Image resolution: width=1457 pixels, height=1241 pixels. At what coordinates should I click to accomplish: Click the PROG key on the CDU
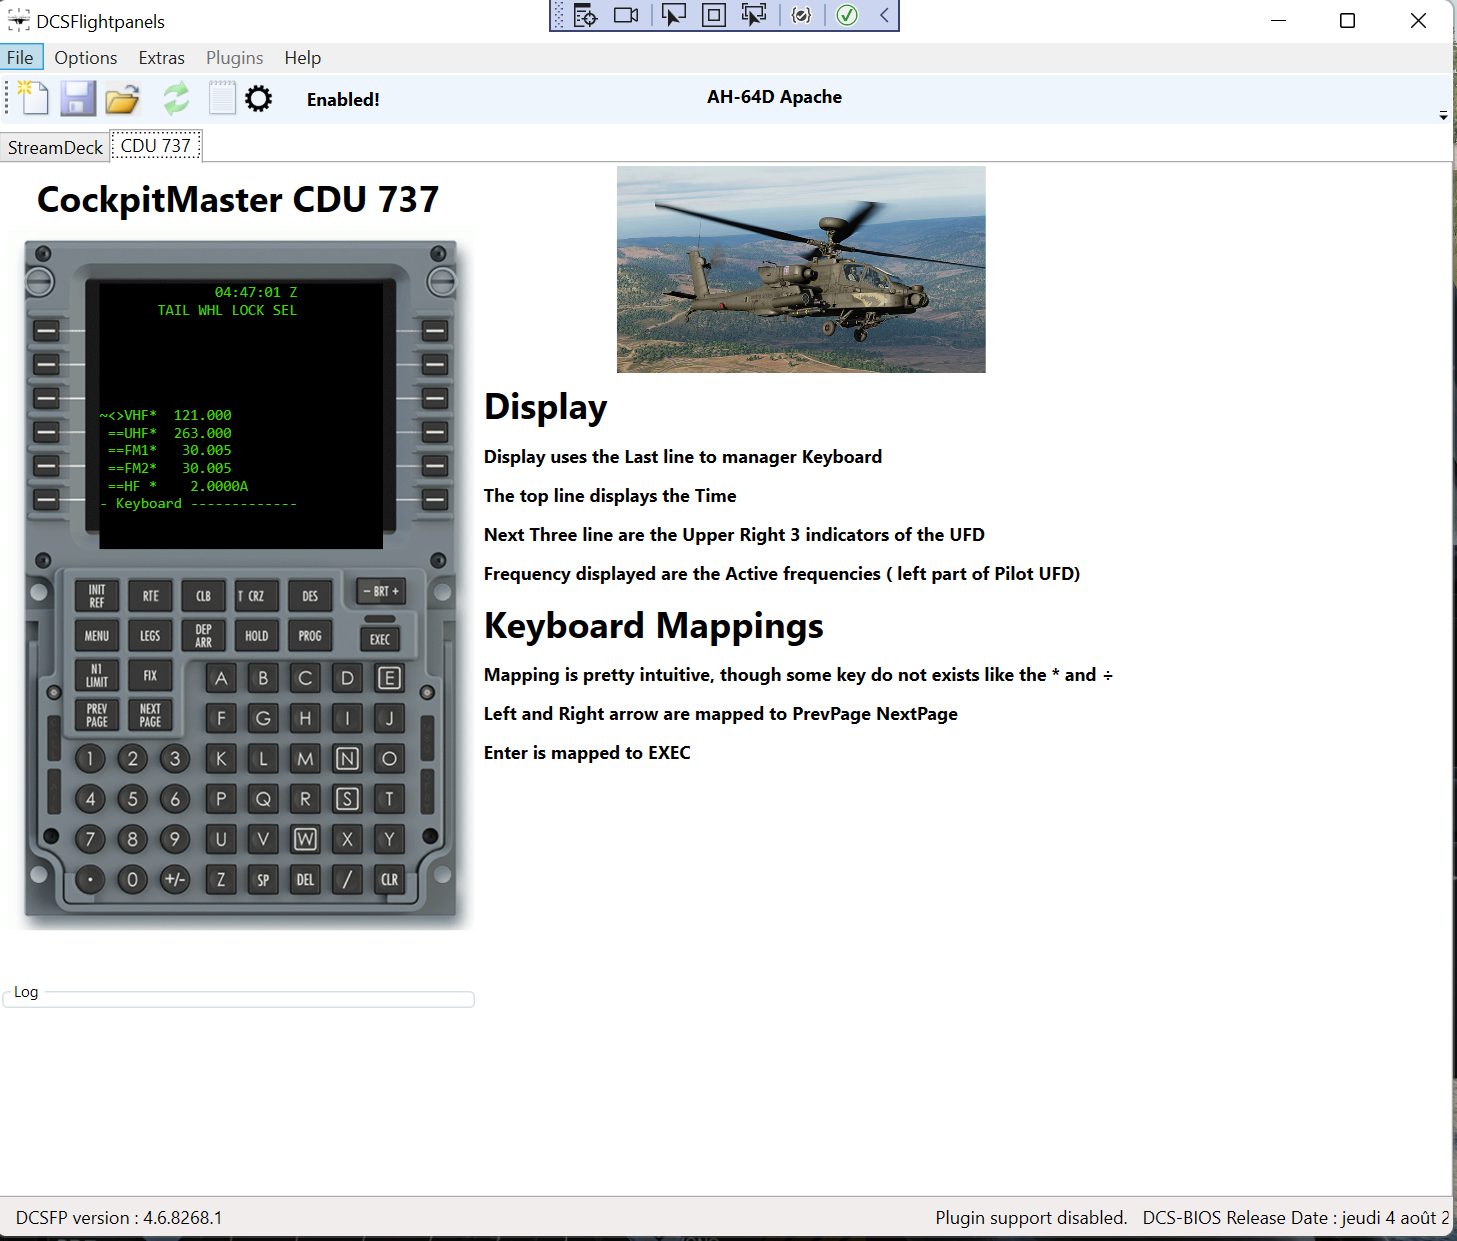310,636
